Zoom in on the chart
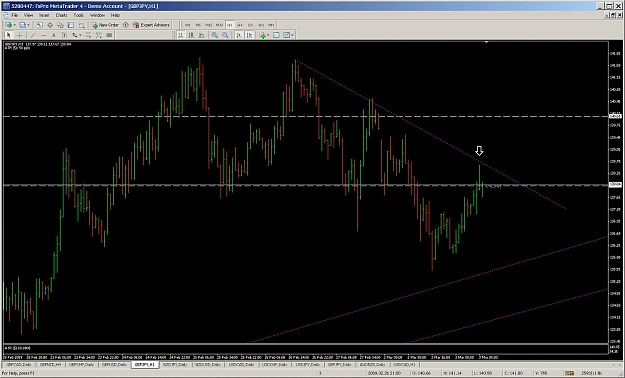The image size is (625, 378). pyautogui.click(x=214, y=35)
